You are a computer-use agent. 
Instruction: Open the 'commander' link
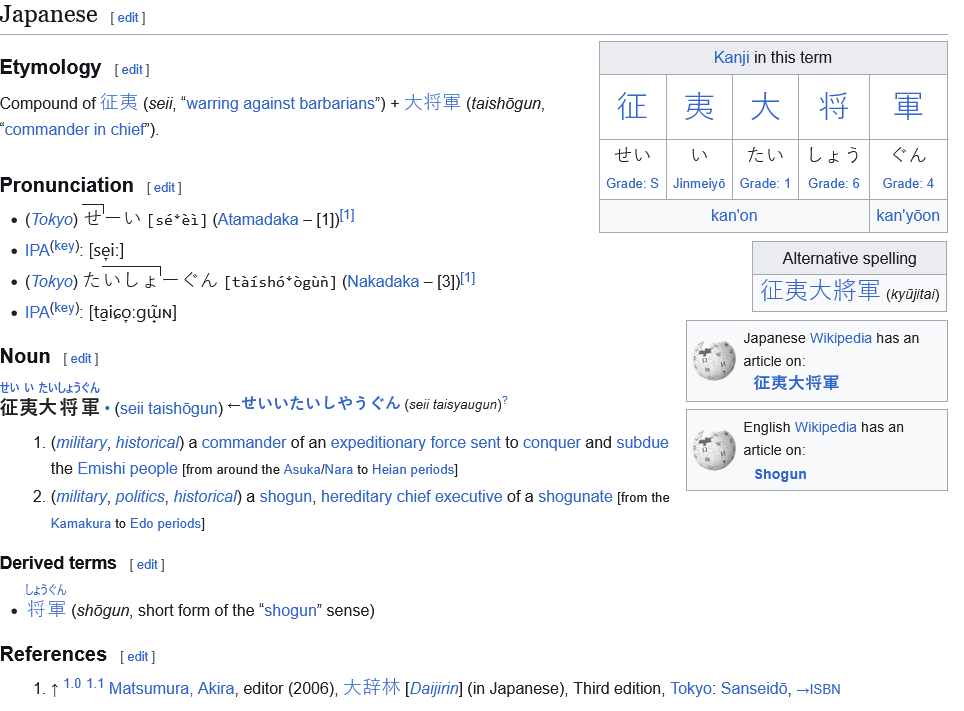[243, 443]
